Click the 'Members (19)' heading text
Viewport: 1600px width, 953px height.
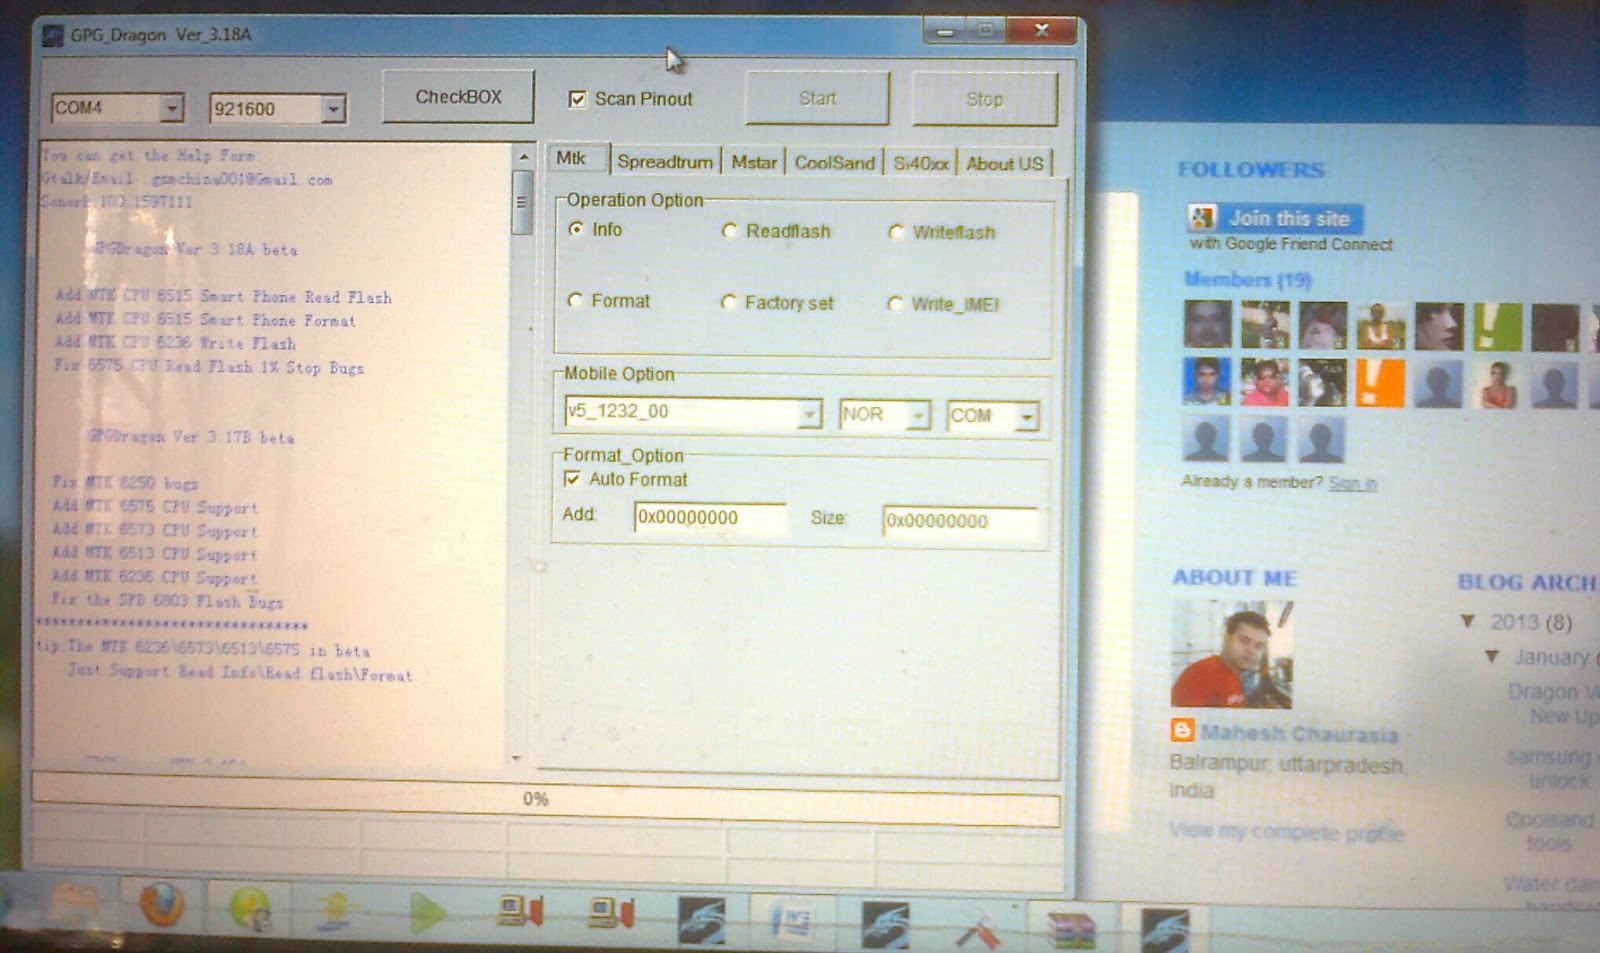[x=1247, y=280]
